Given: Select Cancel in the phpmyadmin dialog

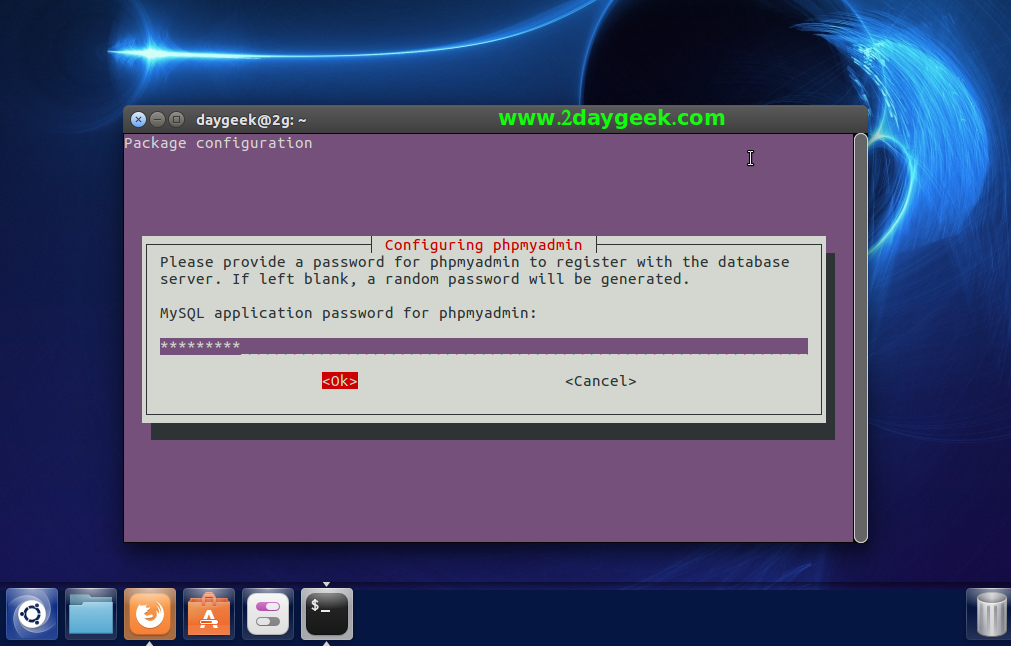Looking at the screenshot, I should 600,381.
